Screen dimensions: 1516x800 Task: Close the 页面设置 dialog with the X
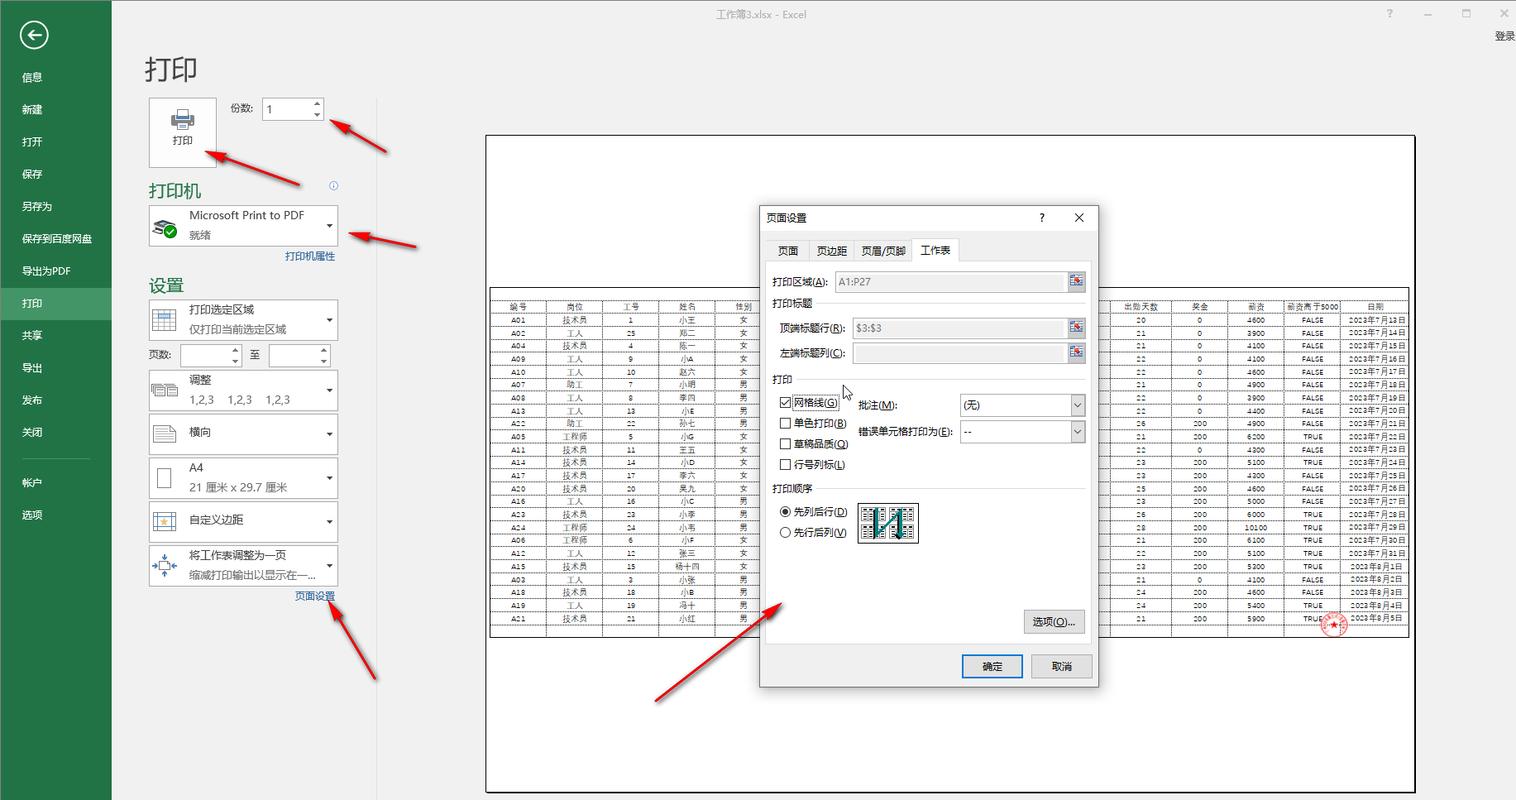(x=1079, y=218)
